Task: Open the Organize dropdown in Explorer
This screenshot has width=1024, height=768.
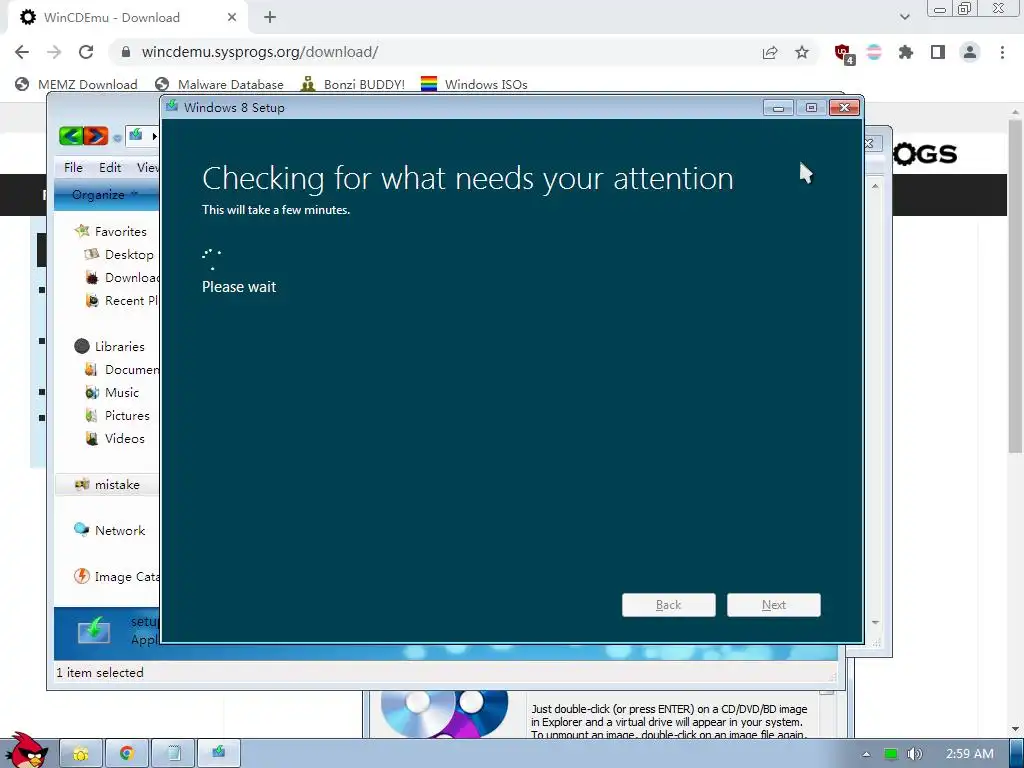Action: [x=104, y=195]
